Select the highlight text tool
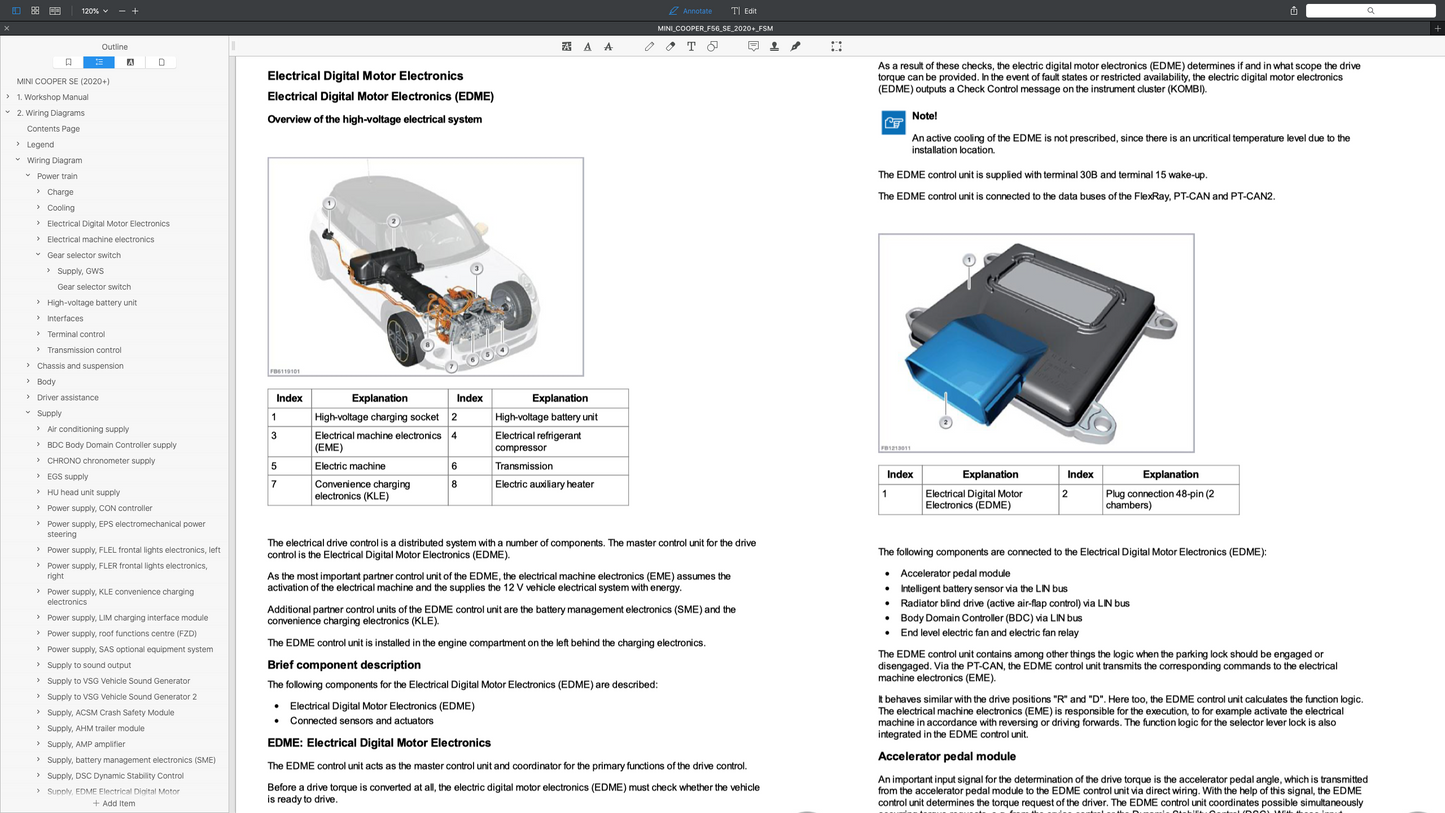Screen dimensions: 1445x813 (566, 46)
